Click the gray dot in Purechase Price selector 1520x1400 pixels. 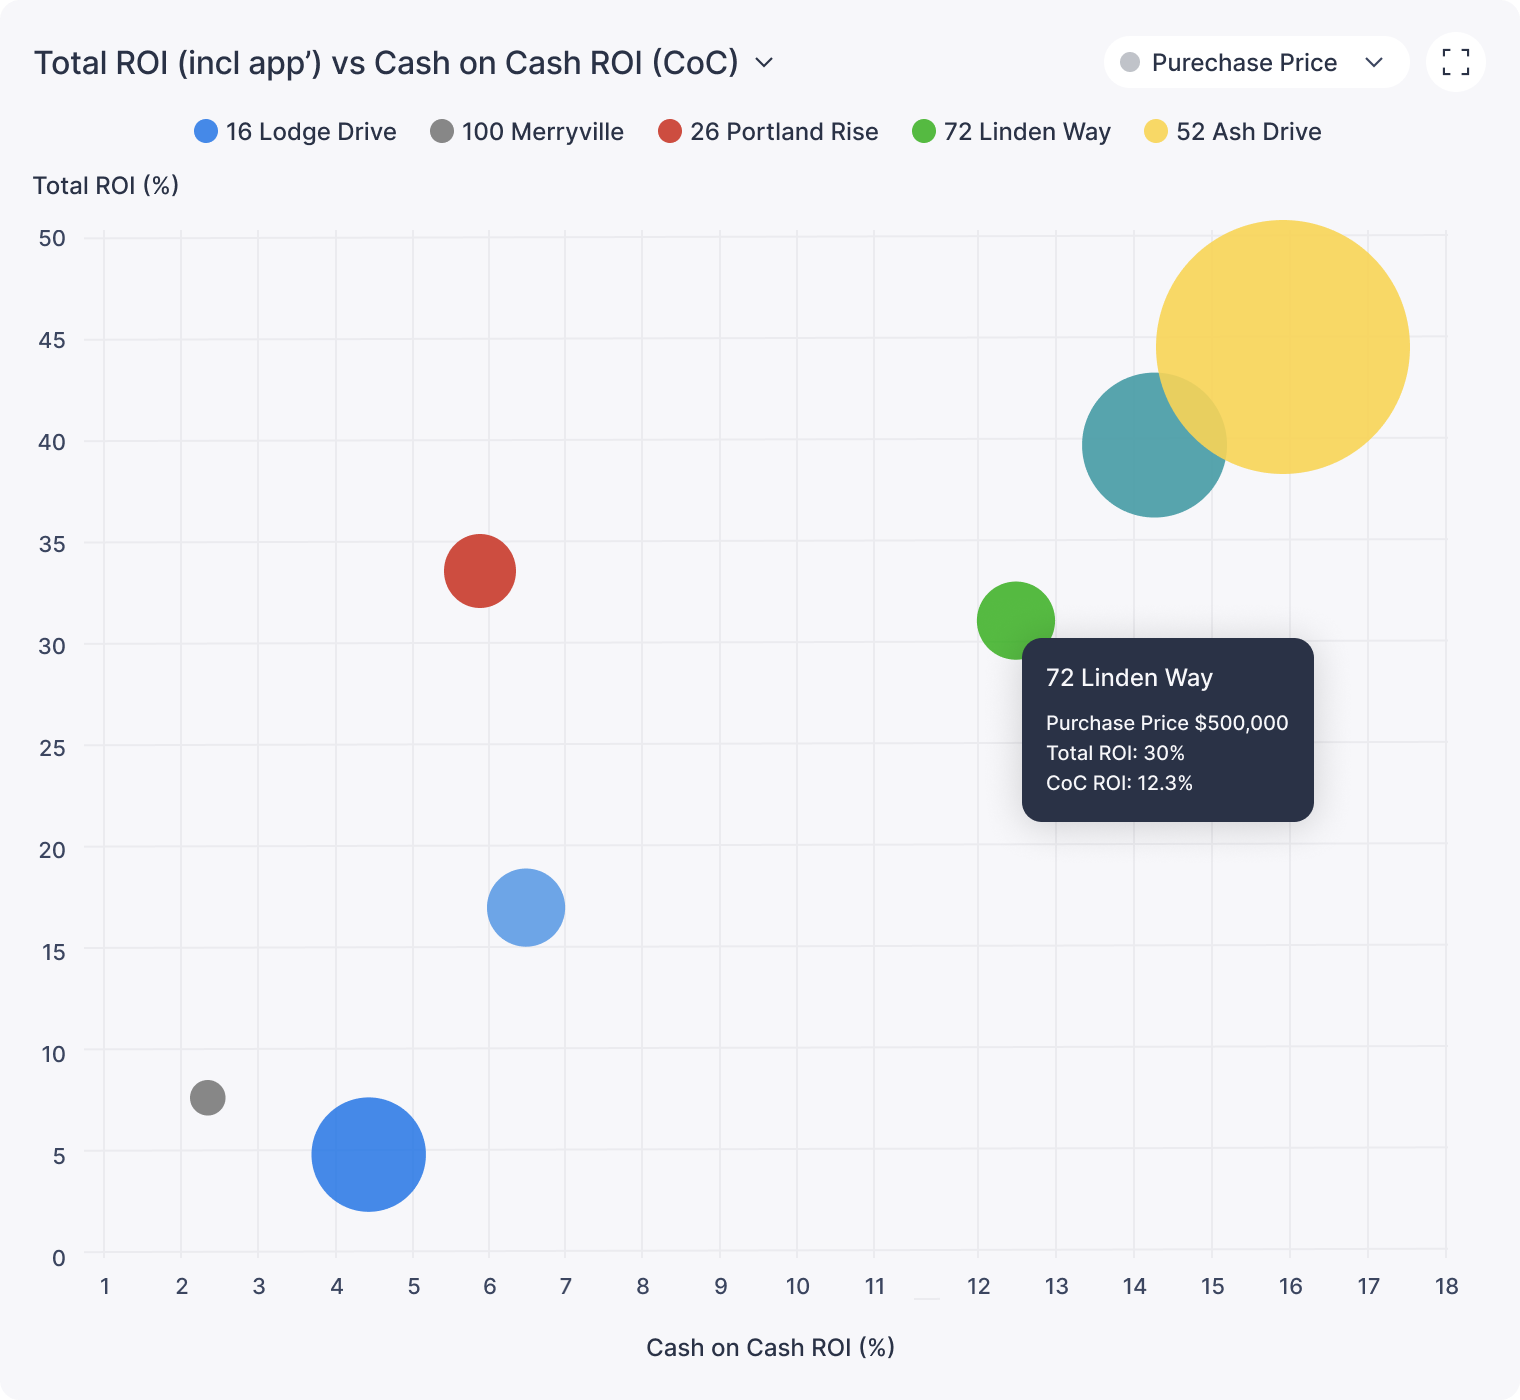pyautogui.click(x=1130, y=63)
